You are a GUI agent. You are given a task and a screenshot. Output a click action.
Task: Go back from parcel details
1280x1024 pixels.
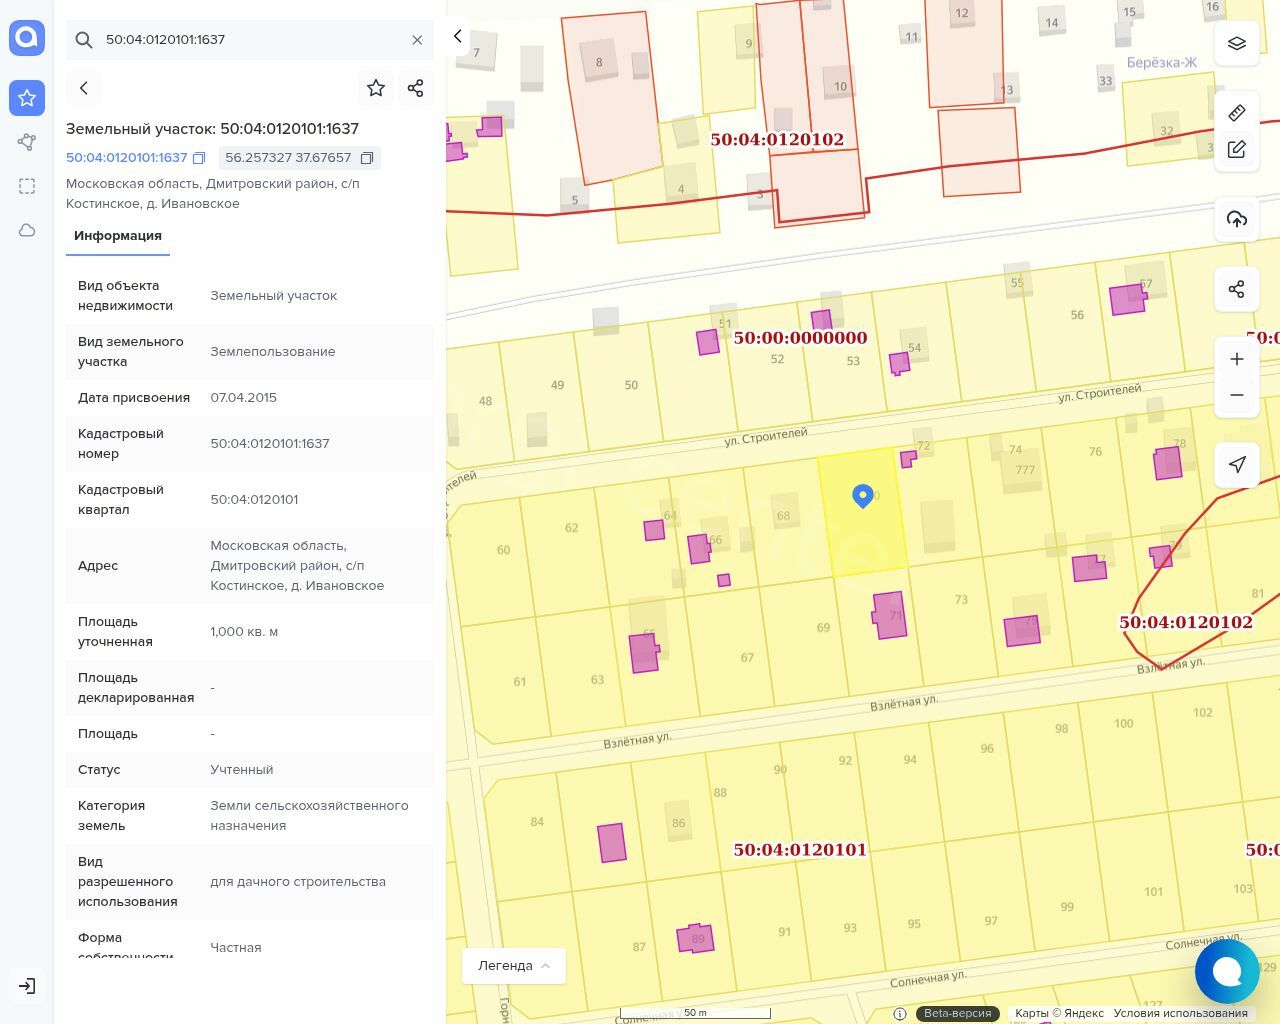(84, 88)
